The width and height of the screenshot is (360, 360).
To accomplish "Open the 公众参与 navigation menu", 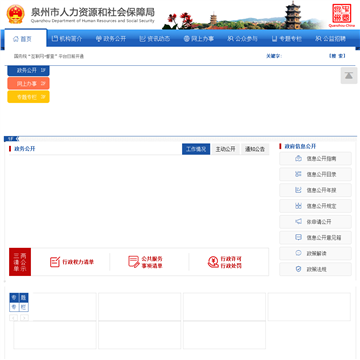I will 243,39.
